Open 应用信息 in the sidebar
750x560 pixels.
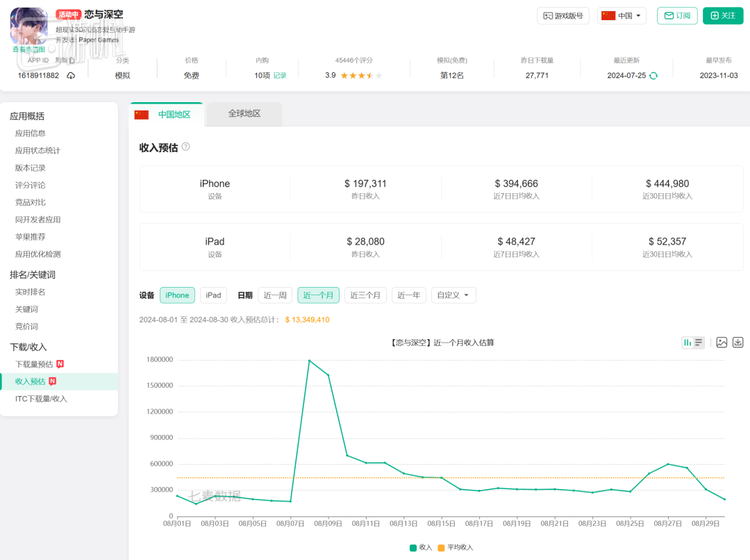[x=30, y=133]
